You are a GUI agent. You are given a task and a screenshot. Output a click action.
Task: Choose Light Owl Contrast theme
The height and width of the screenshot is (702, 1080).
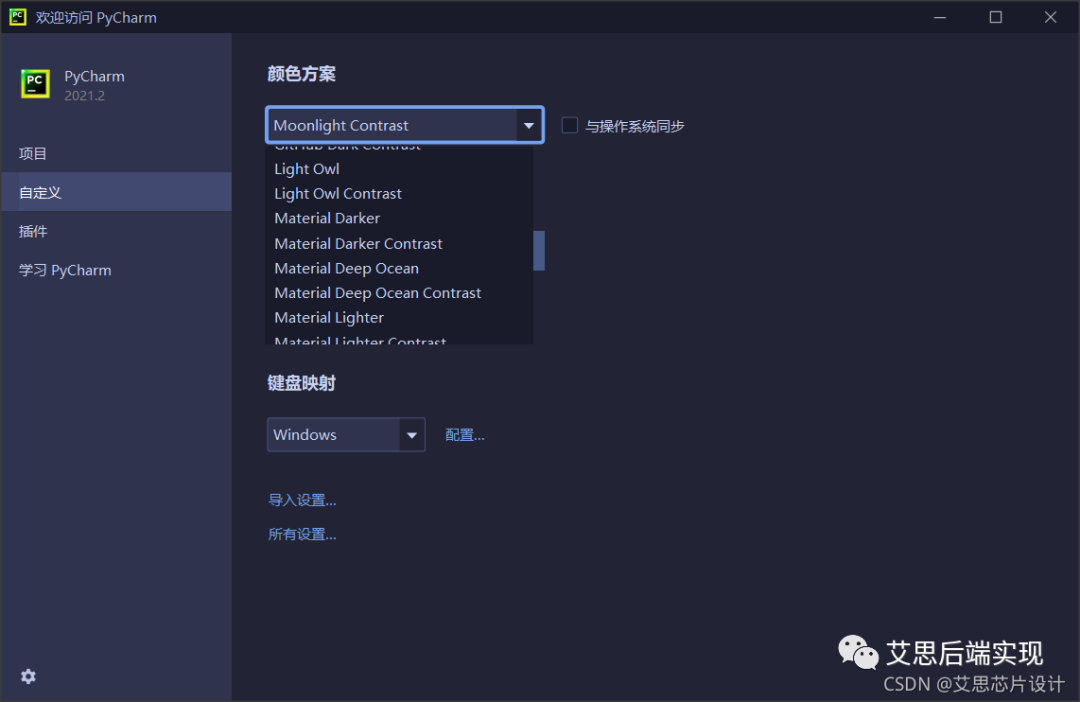pos(338,194)
